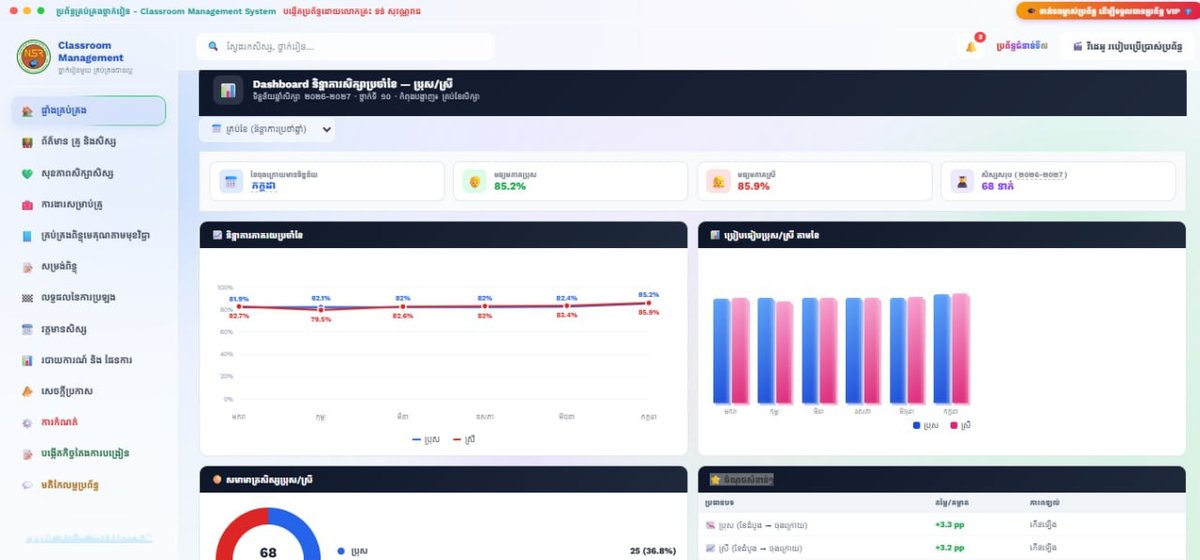Click the 85.2% boys average value
1200x560 pixels.
(x=510, y=186)
